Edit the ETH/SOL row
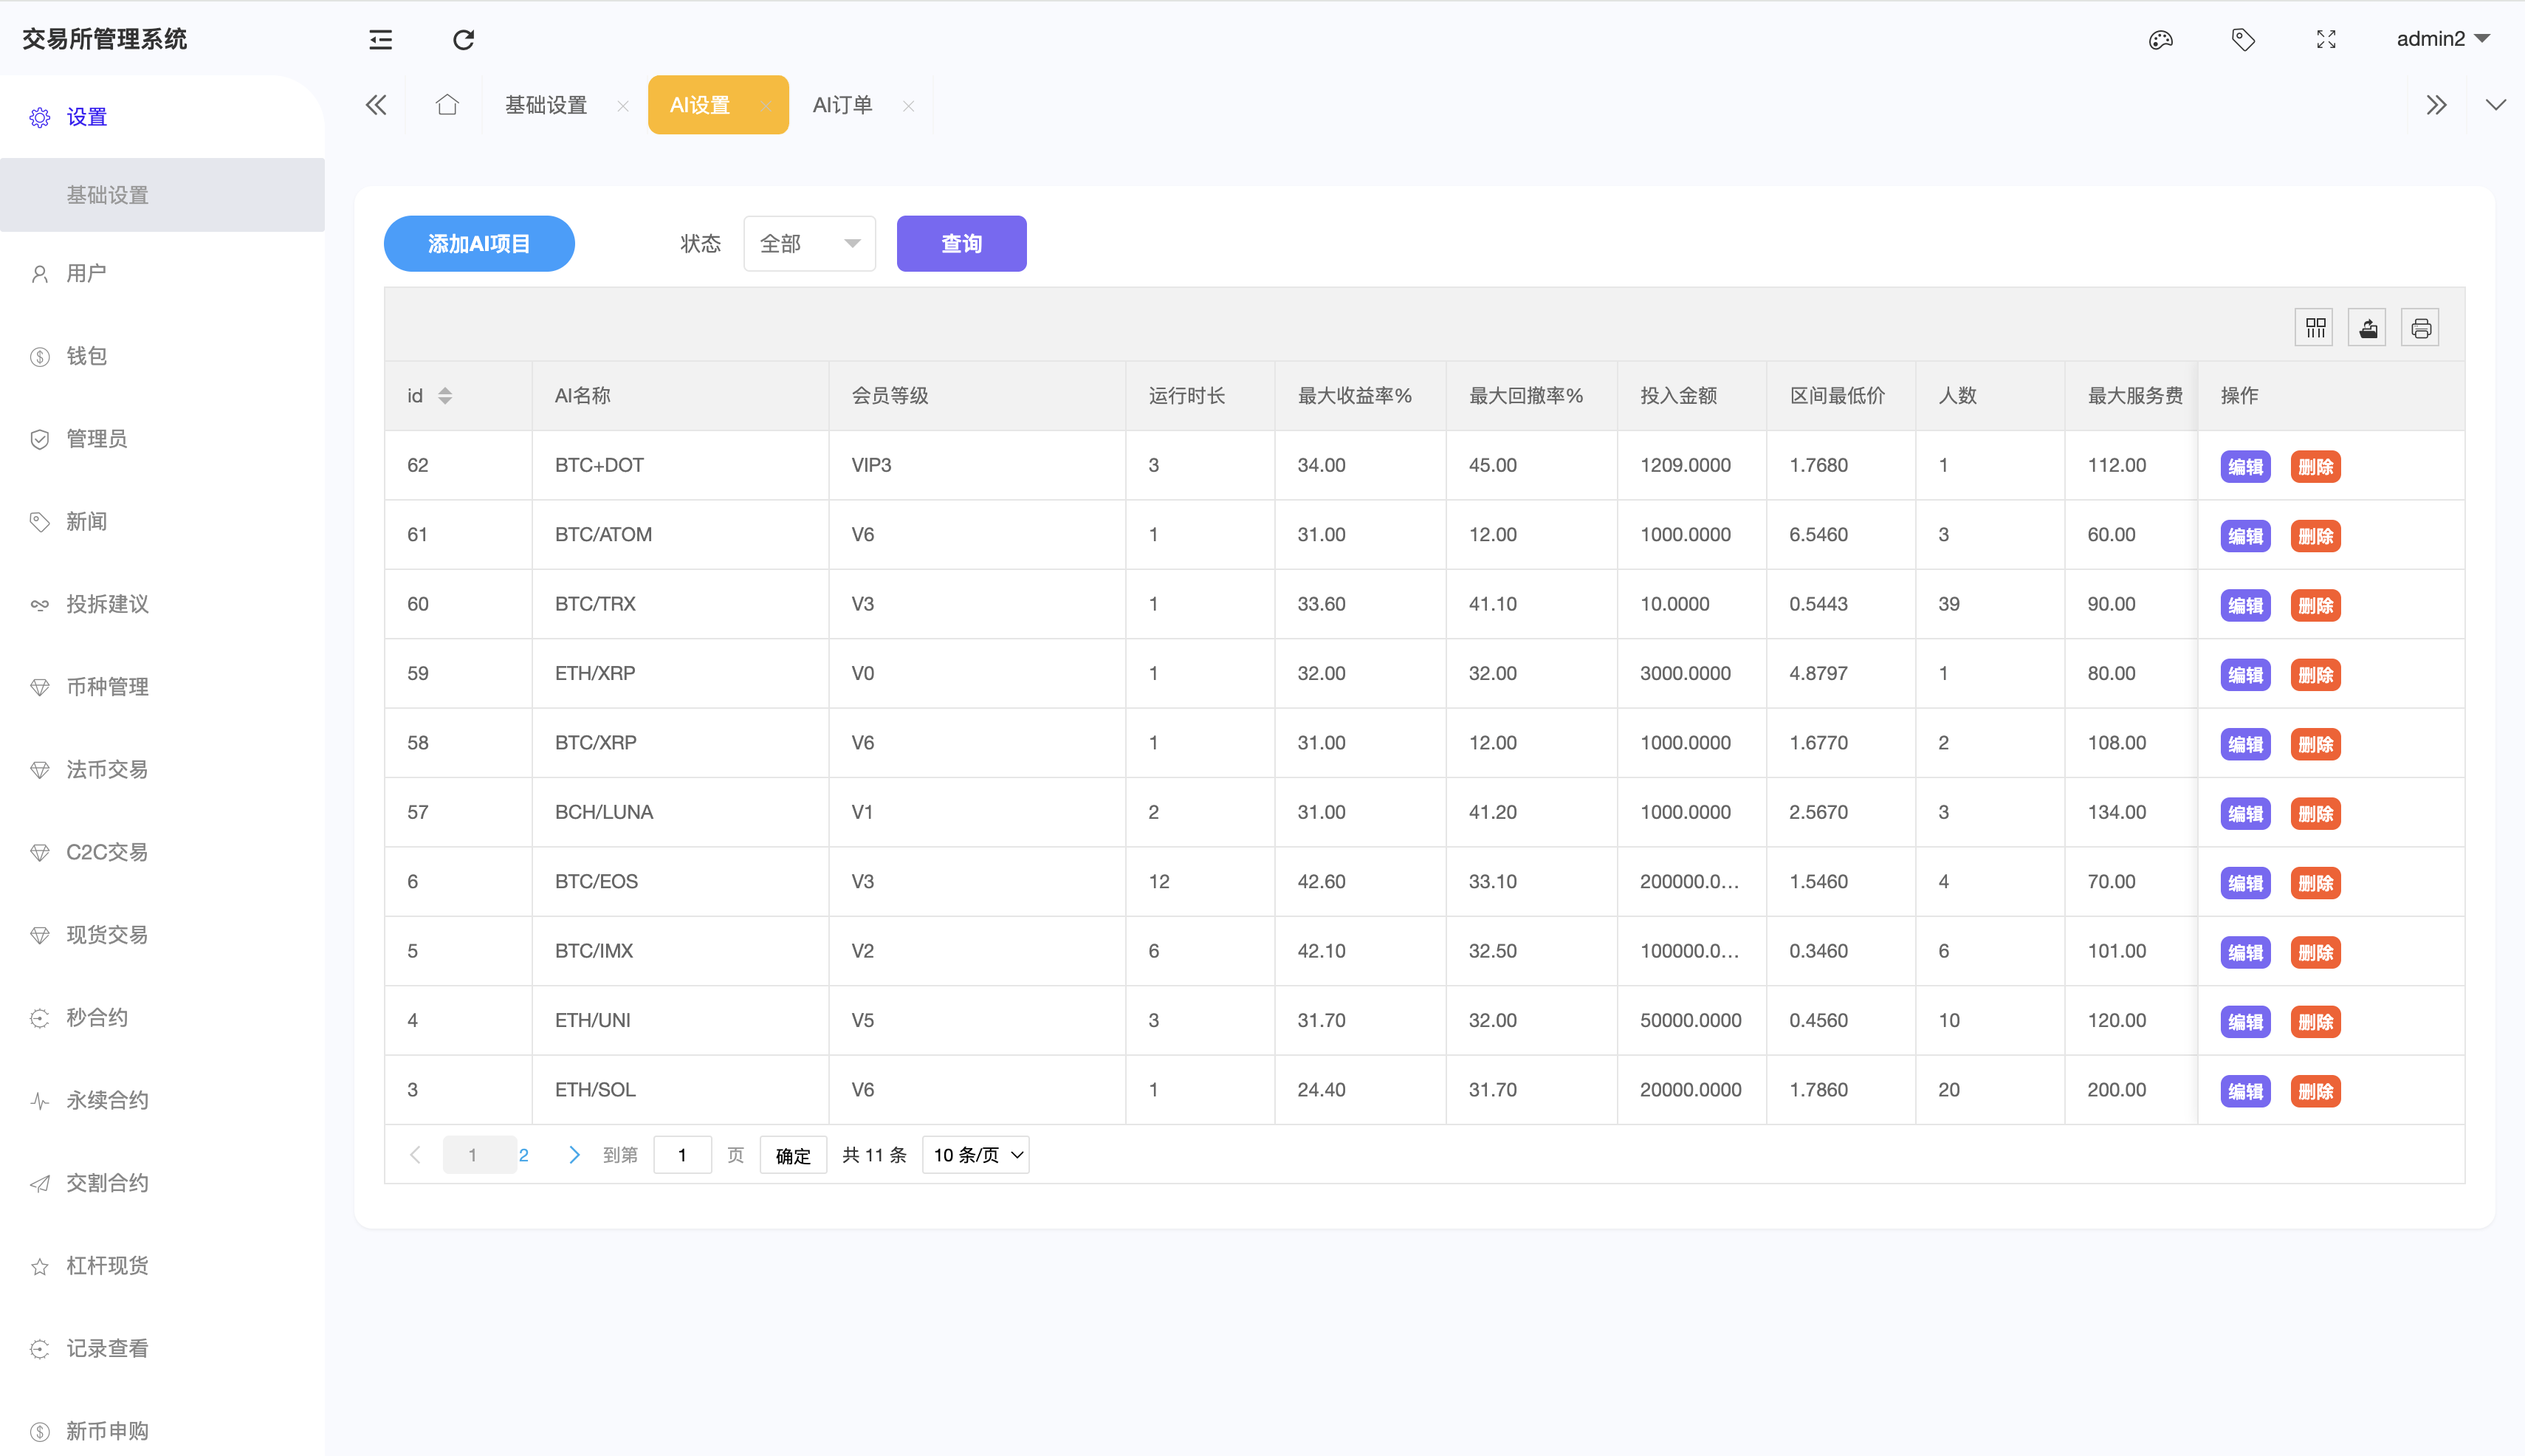The height and width of the screenshot is (1456, 2525). coord(2245,1091)
